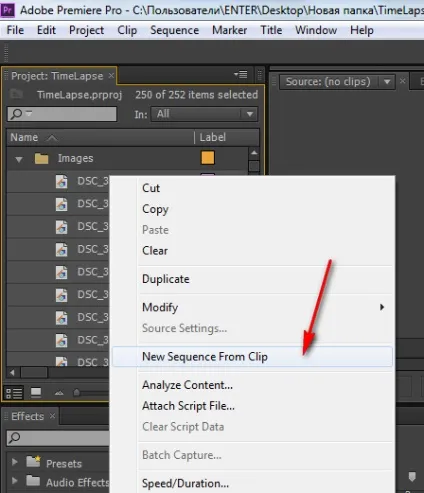Click the first DSC image file icon
This screenshot has width=424, height=493.
61,181
